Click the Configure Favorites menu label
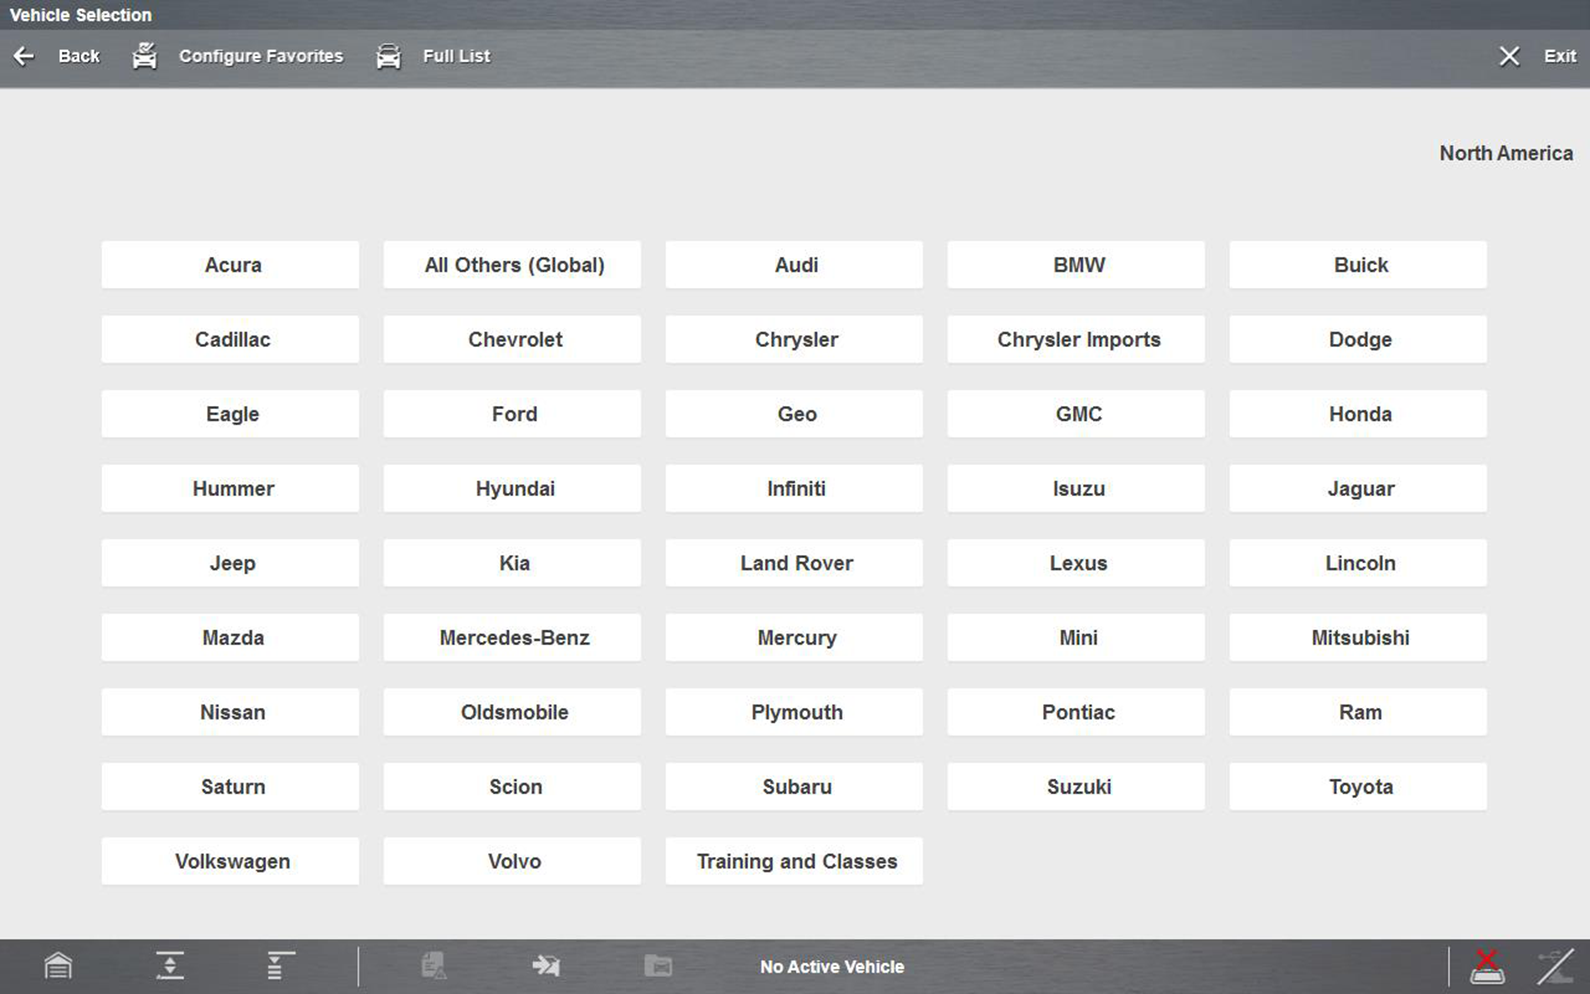Viewport: 1590px width, 994px height. click(260, 56)
